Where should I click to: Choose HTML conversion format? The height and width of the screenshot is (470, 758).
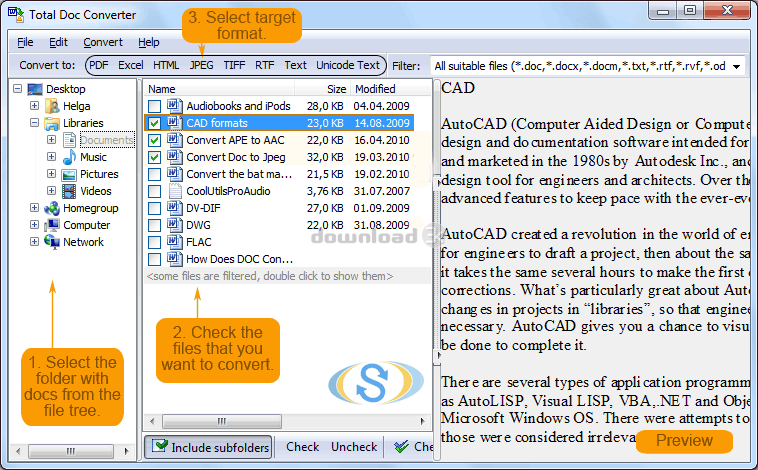coord(166,65)
